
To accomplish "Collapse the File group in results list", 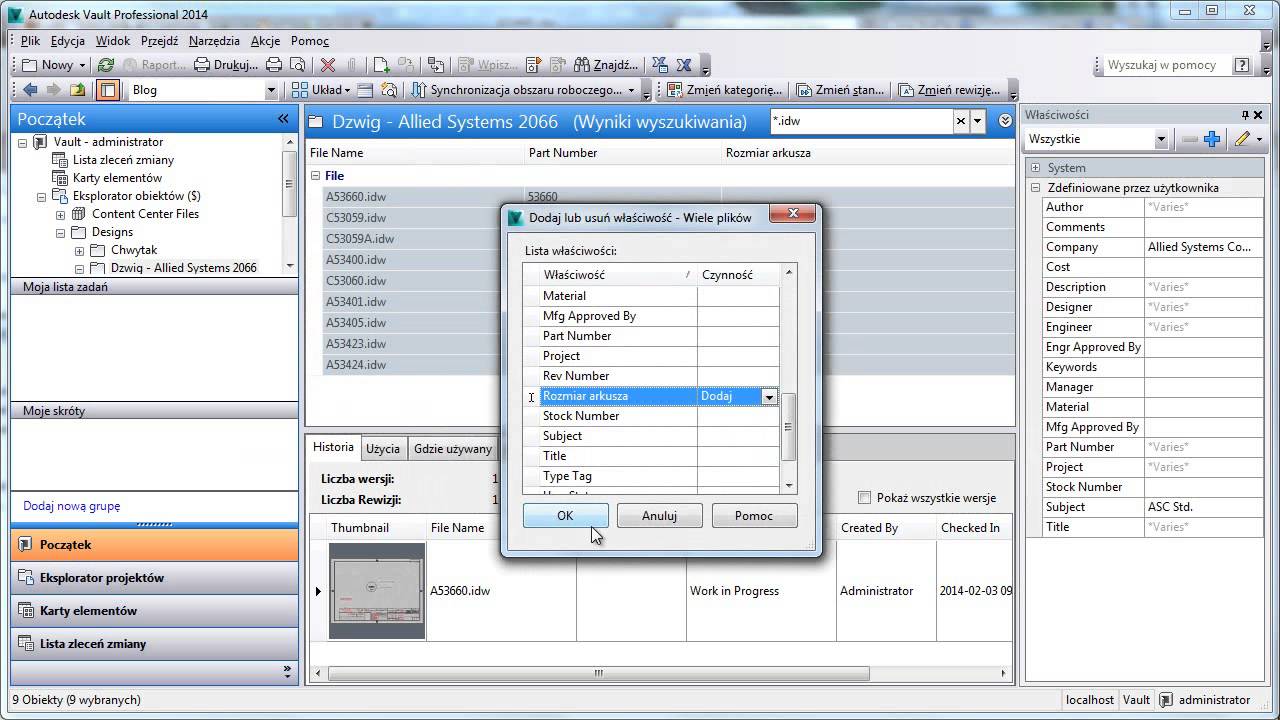I will point(316,176).
